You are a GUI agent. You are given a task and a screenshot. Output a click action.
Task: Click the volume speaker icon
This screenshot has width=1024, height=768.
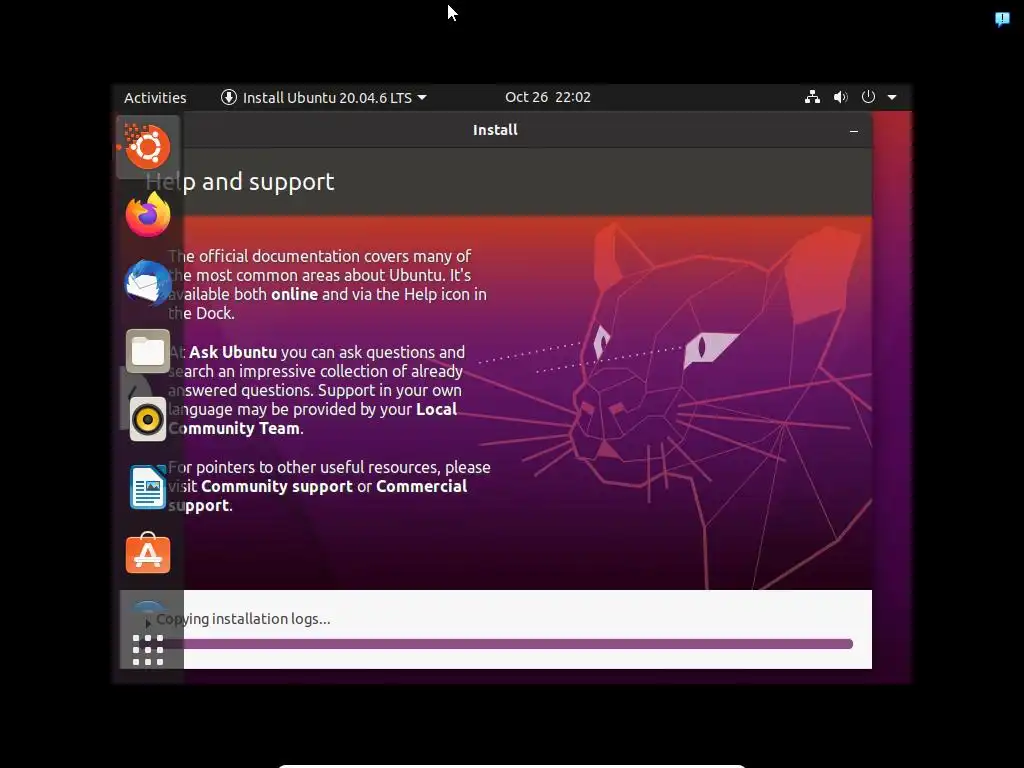coord(840,97)
